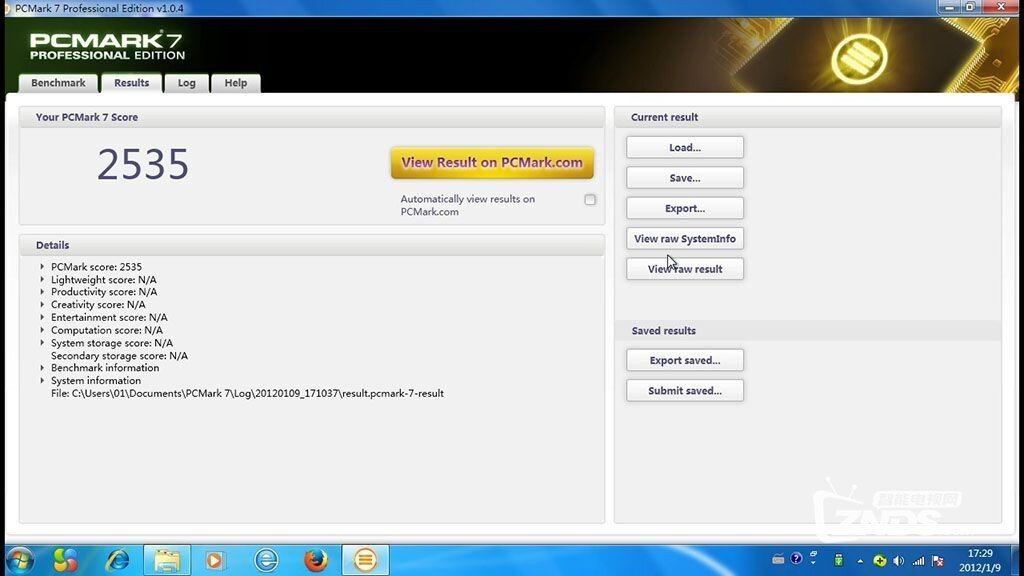Screen dimensions: 1024x576
Task: Click the result file path line
Action: pos(248,393)
